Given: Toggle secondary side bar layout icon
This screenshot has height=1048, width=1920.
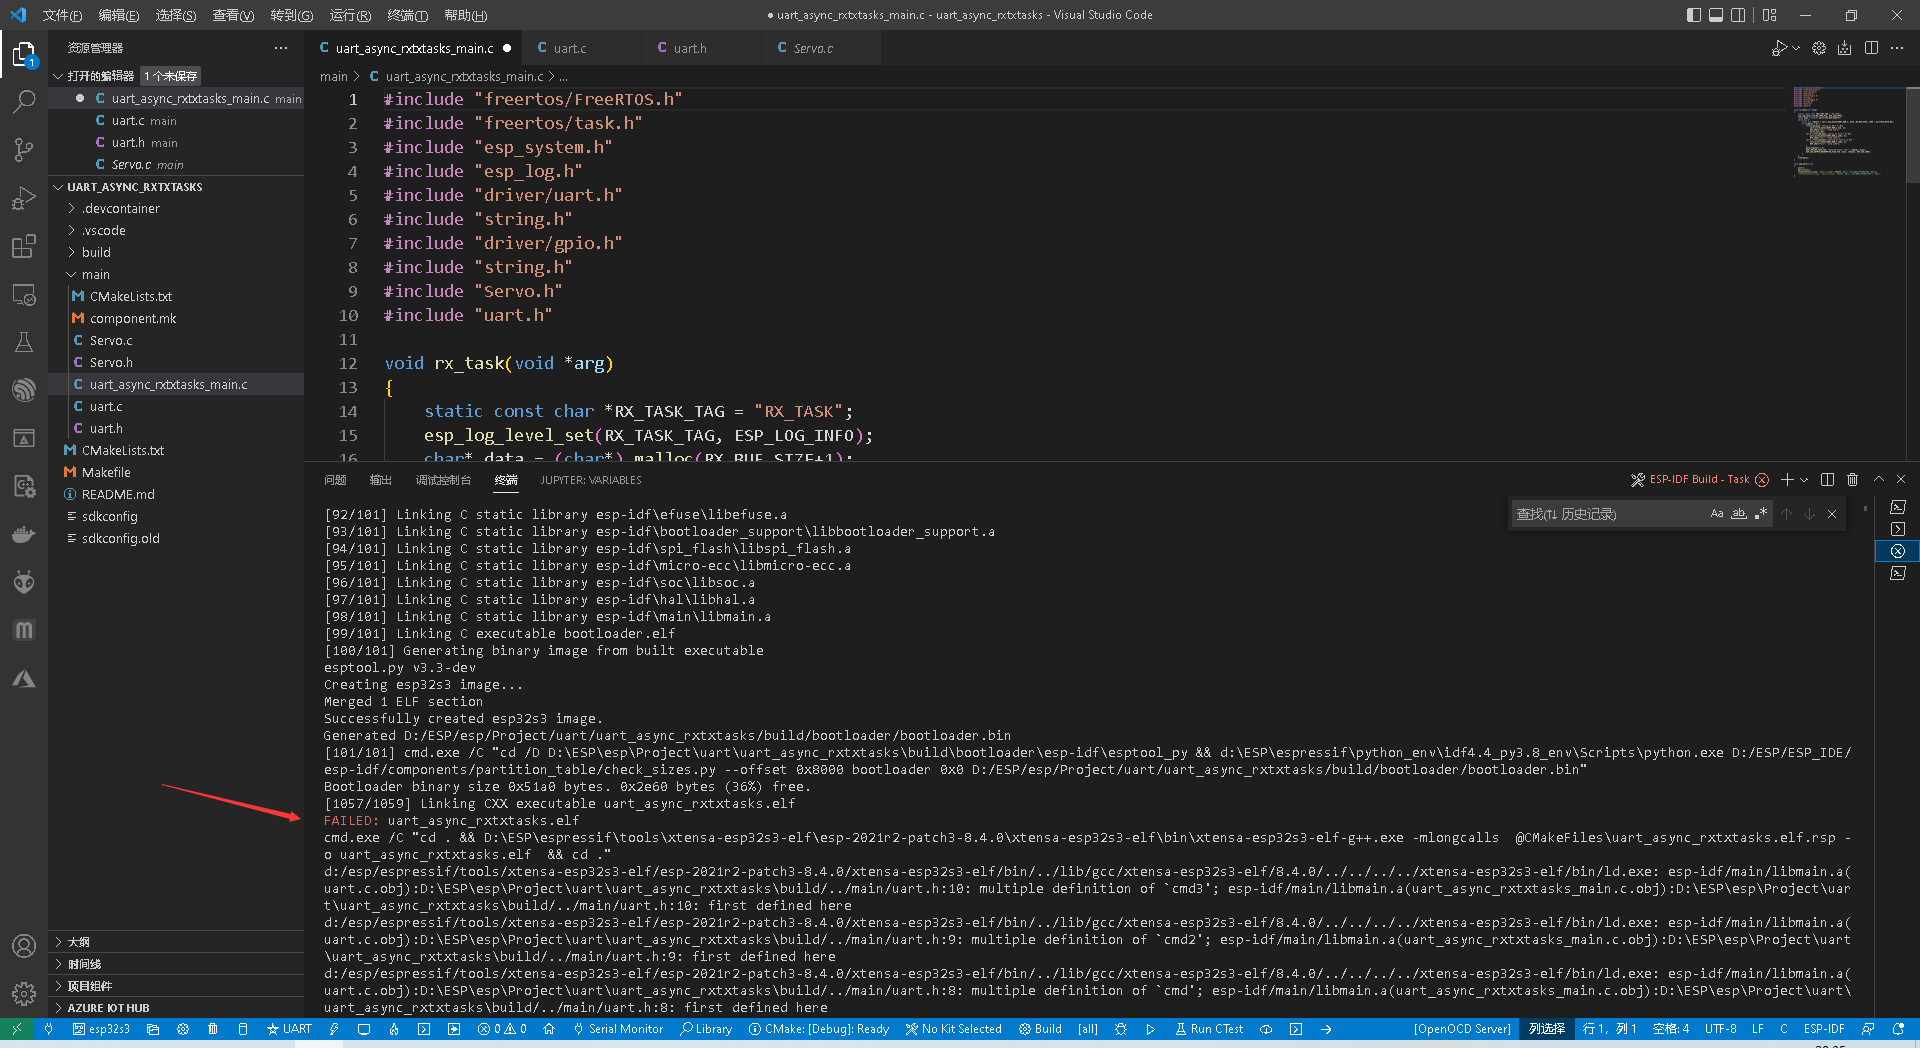Looking at the screenshot, I should 1738,15.
